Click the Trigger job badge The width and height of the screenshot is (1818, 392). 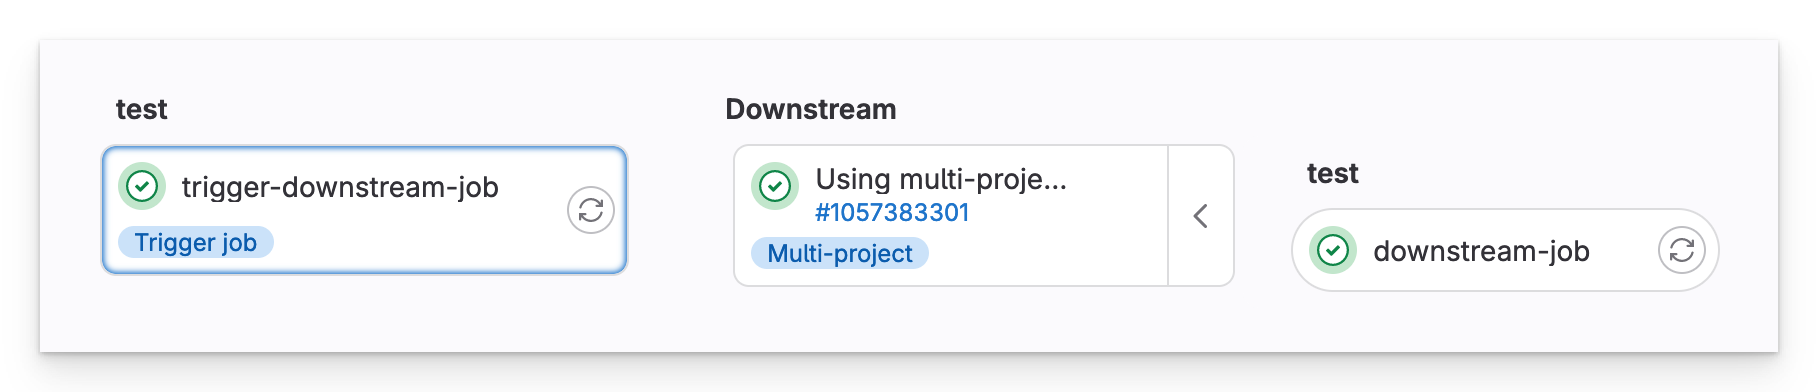click(x=196, y=242)
